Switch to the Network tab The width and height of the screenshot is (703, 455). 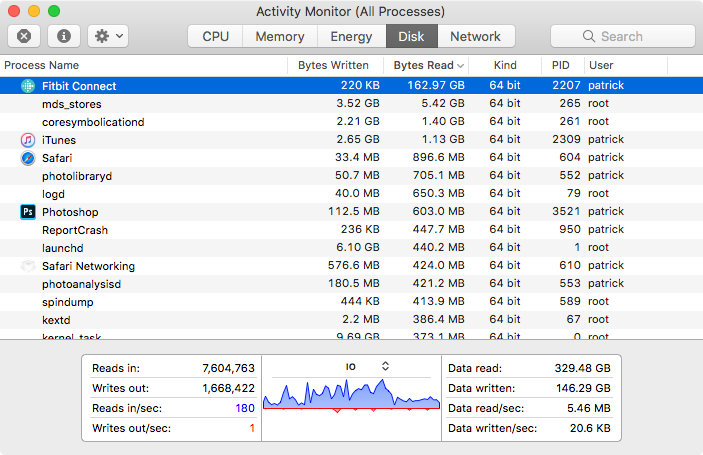[476, 36]
